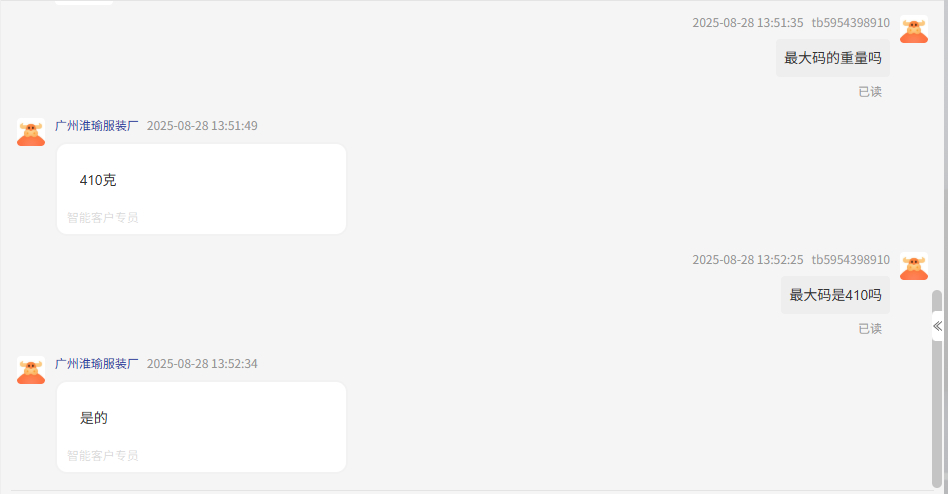This screenshot has width=948, height=494.
Task: Open 广州淮瑜服装厂 seller name at 13:51:49
Action: coord(97,126)
